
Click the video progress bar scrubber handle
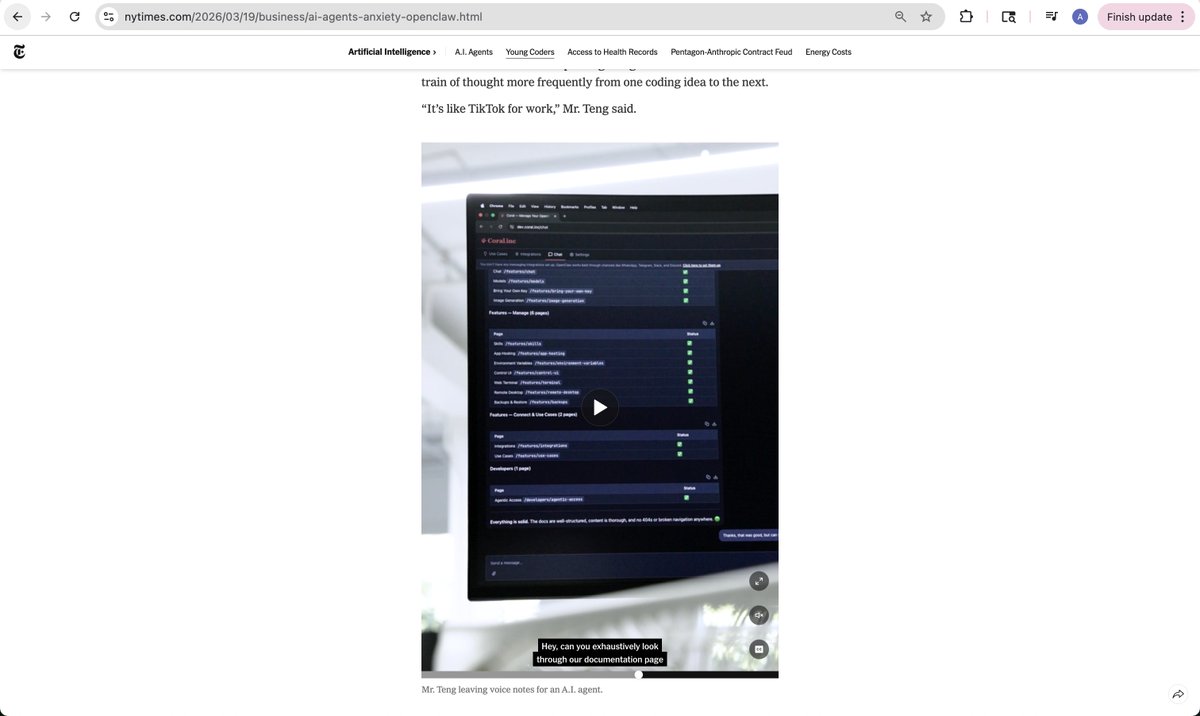(639, 674)
